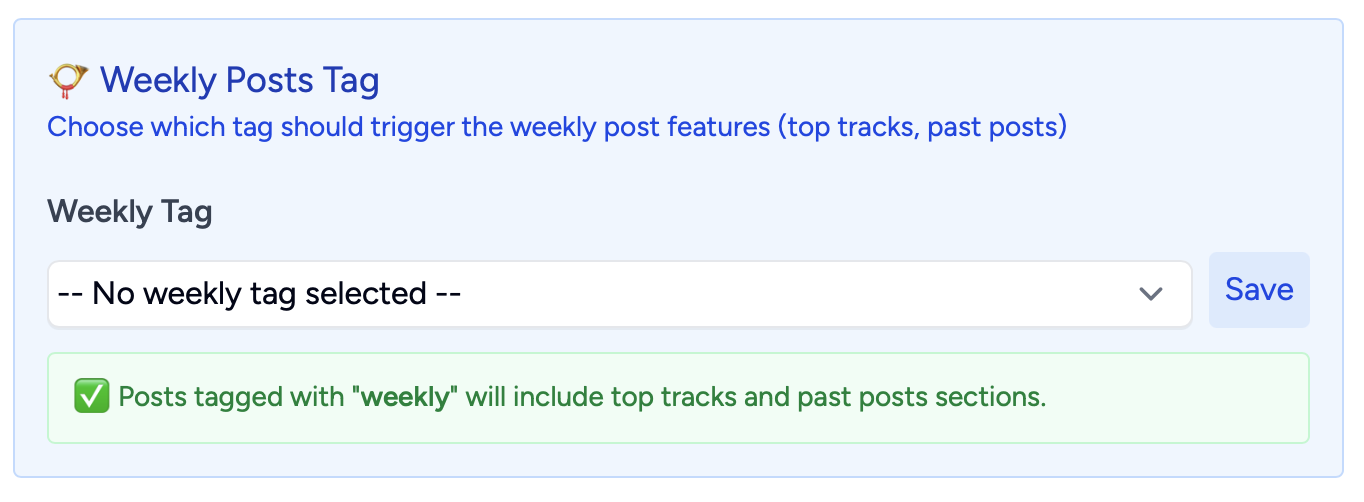Image resolution: width=1364 pixels, height=502 pixels.
Task: Click the bold "weekly" word in the notice
Action: click(x=405, y=397)
